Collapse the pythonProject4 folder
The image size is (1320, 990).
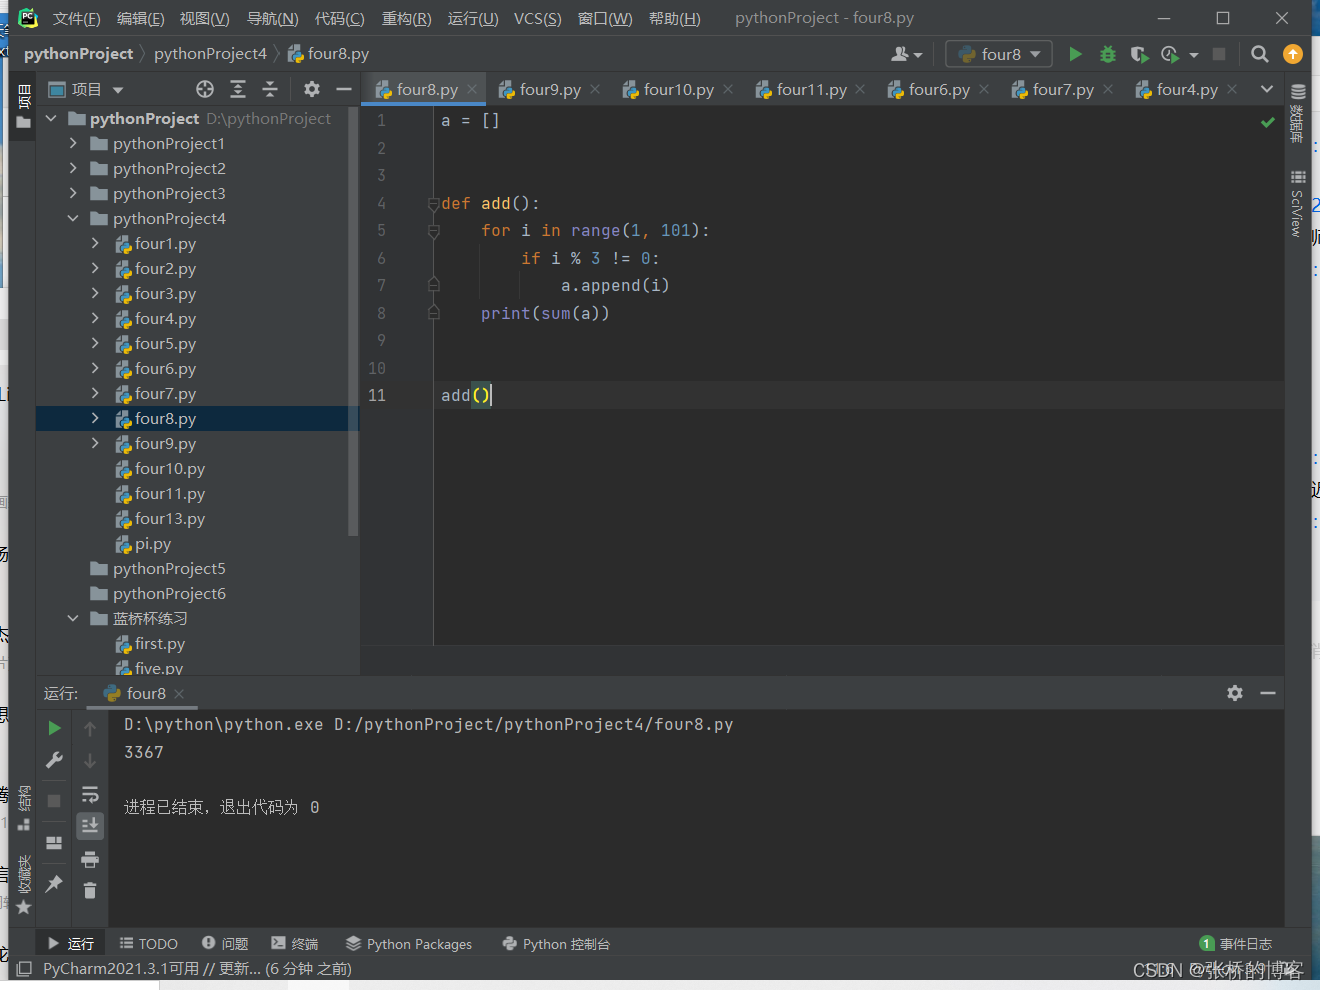pos(72,218)
